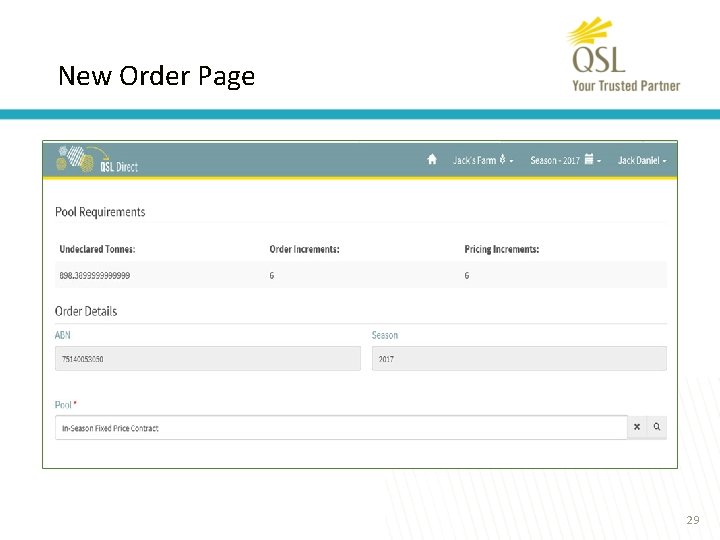Click the Order Increments column header
Image resolution: width=720 pixels, height=540 pixels.
(x=304, y=249)
